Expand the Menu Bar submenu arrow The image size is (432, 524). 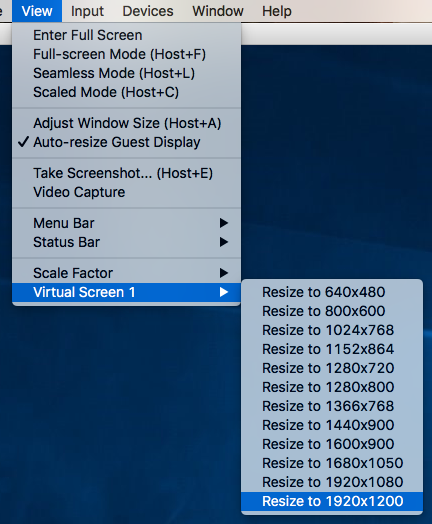tap(224, 223)
